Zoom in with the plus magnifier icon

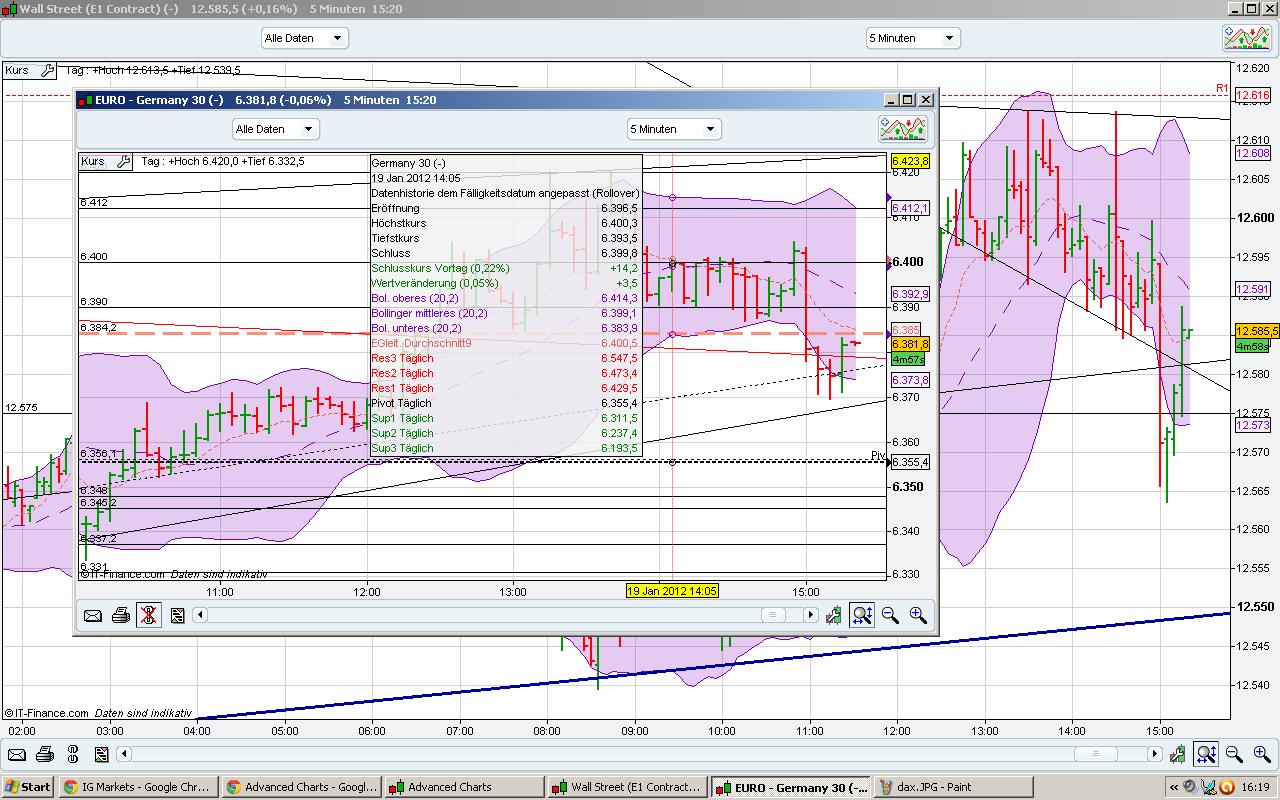pos(918,615)
